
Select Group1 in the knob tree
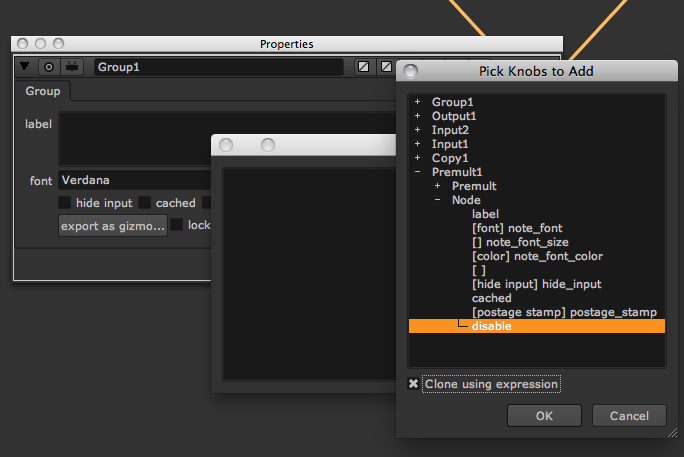click(x=452, y=102)
